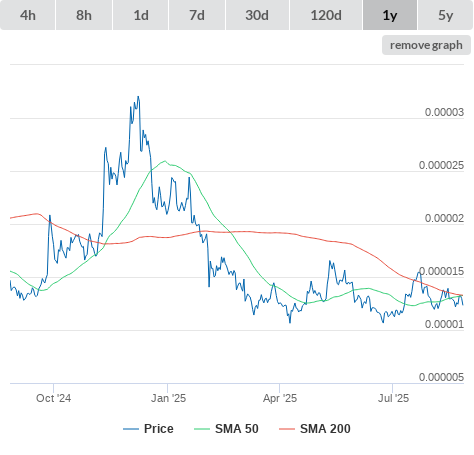
Task: Click the Apr '25 axis label
Action: [x=280, y=398]
